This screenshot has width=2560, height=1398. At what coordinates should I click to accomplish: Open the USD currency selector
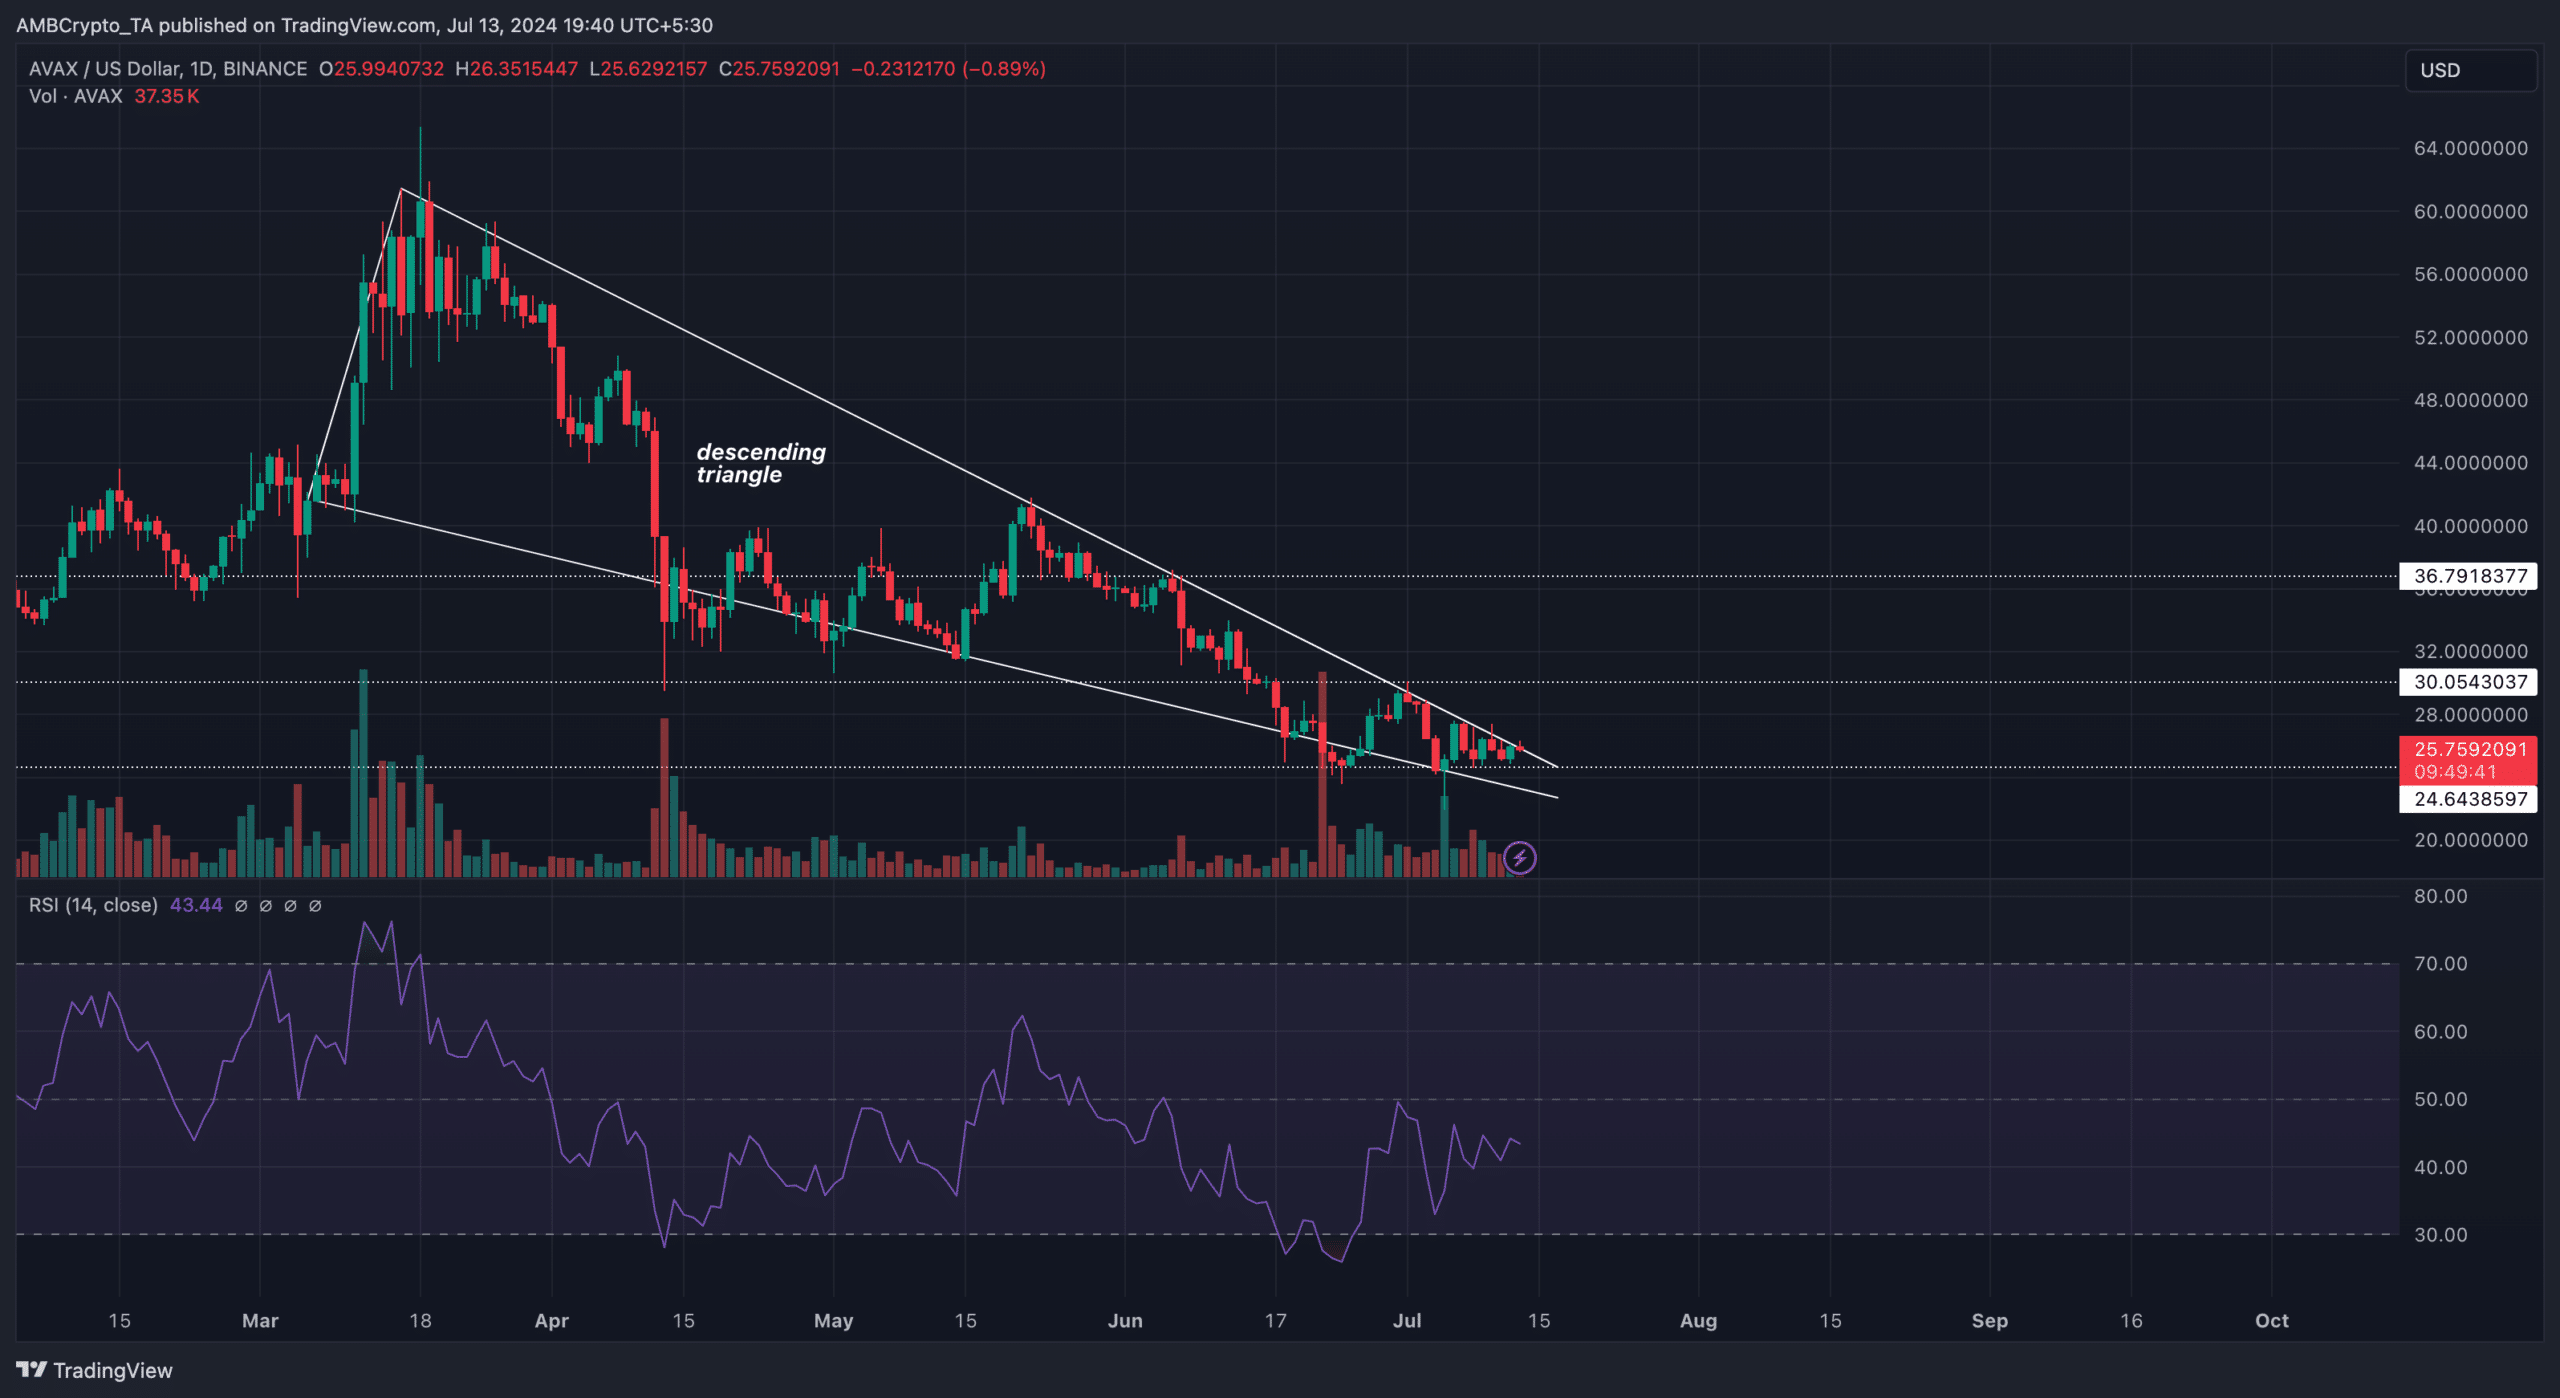(x=2470, y=70)
